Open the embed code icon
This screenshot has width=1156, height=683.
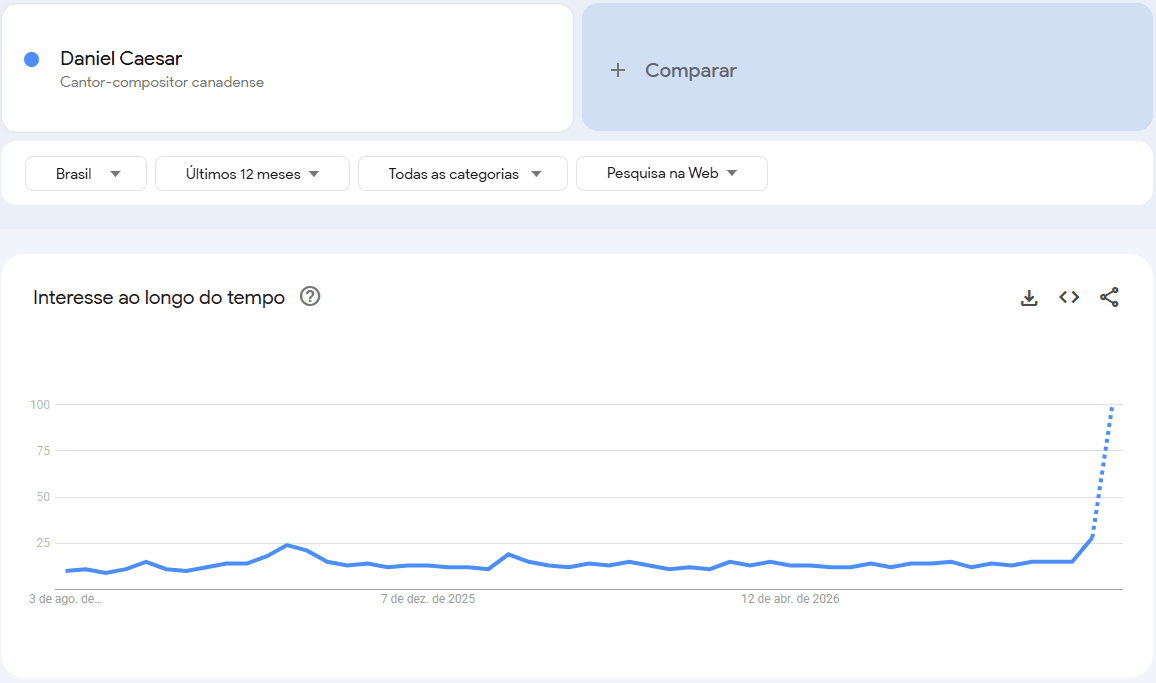[1069, 297]
